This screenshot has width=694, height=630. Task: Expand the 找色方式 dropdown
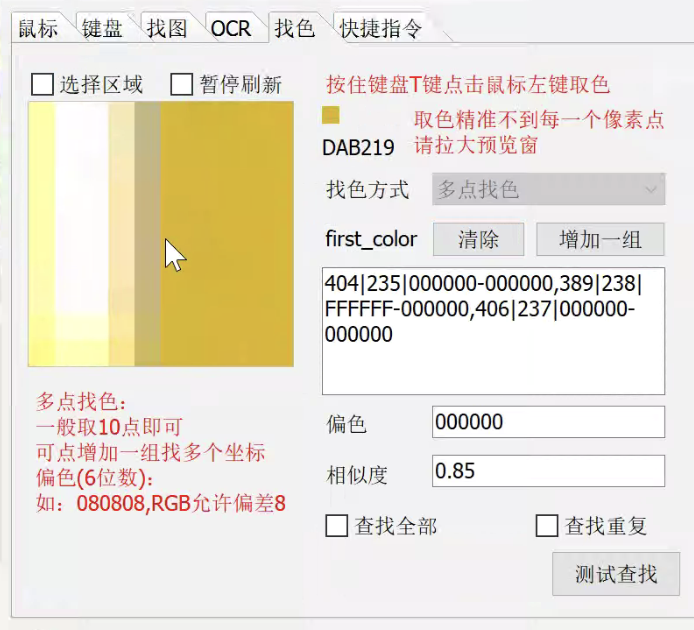point(548,189)
